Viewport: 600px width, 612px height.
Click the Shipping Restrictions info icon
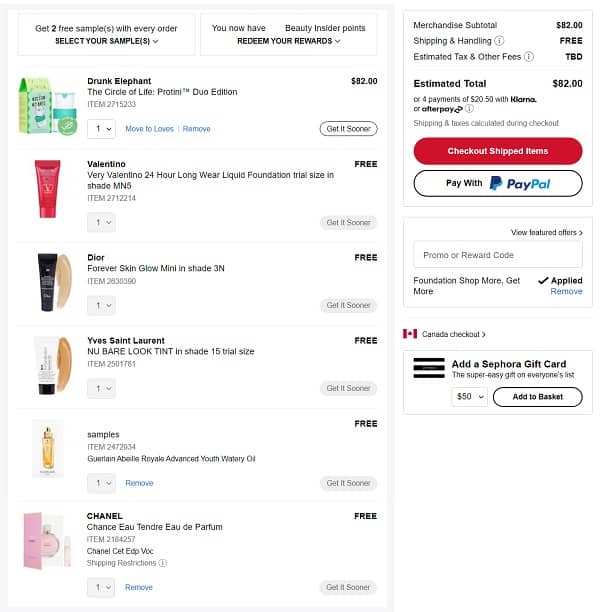[163, 563]
